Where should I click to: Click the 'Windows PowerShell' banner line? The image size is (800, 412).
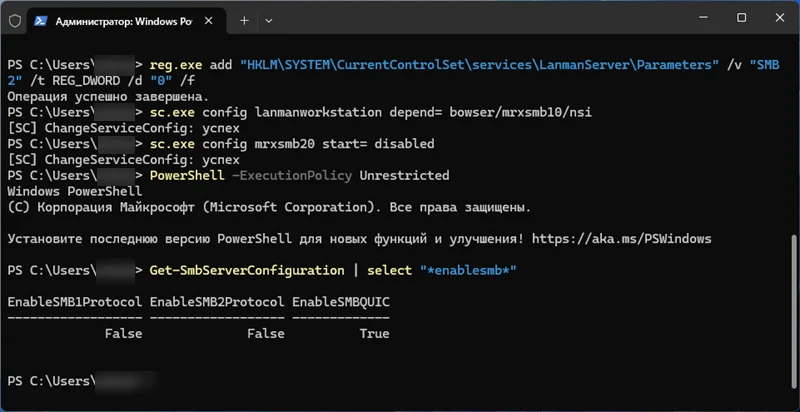click(74, 191)
